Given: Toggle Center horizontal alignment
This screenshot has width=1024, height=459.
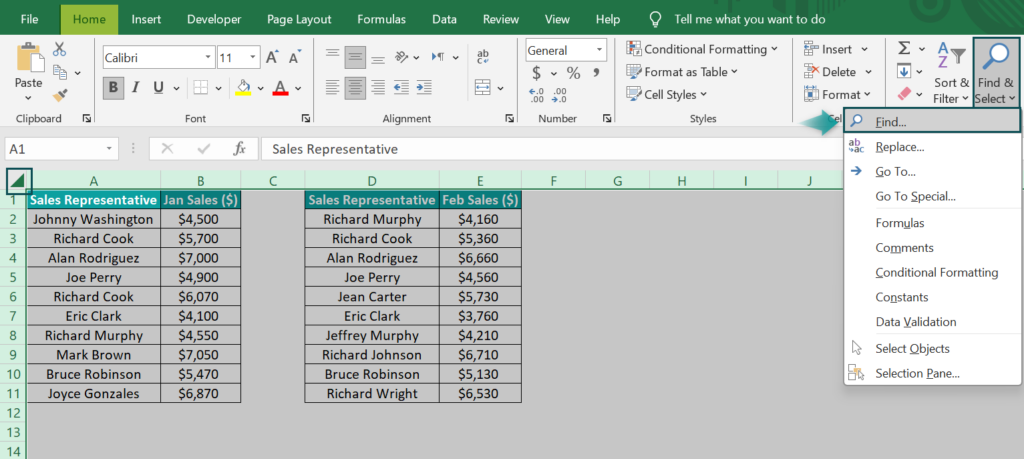Looking at the screenshot, I should 355,87.
